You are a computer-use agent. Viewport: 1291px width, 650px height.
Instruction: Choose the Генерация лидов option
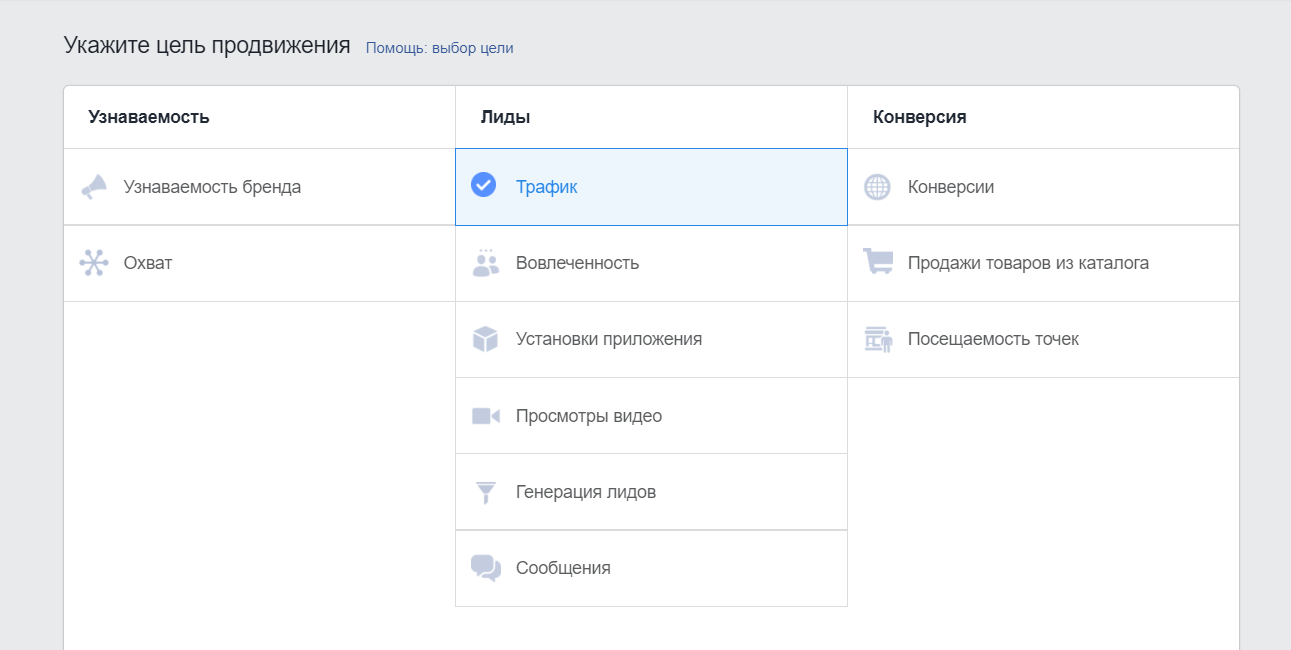click(x=585, y=492)
